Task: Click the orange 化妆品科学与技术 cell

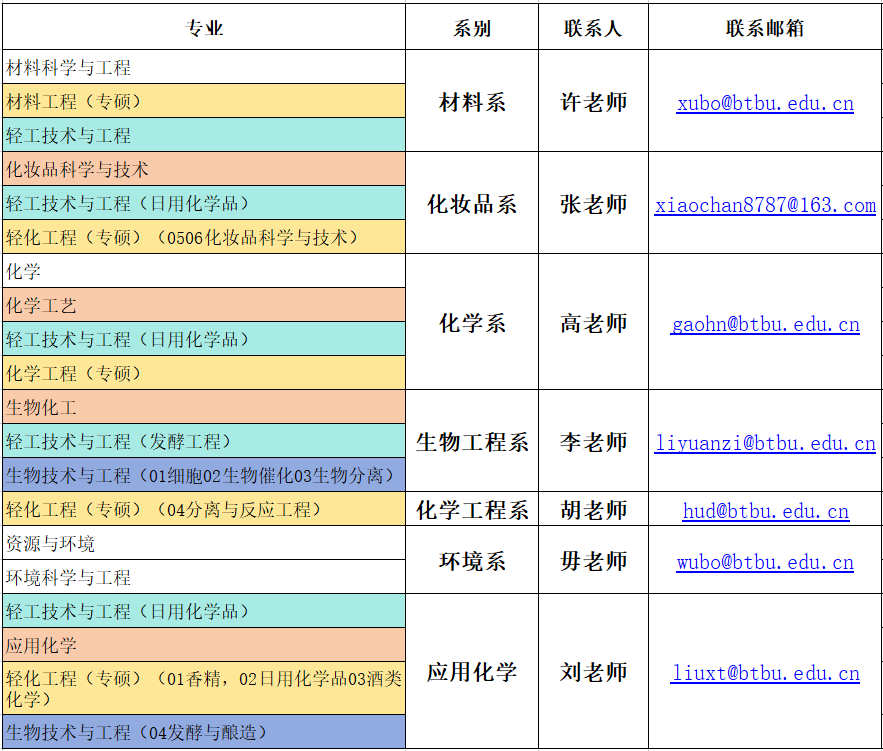Action: pyautogui.click(x=204, y=170)
